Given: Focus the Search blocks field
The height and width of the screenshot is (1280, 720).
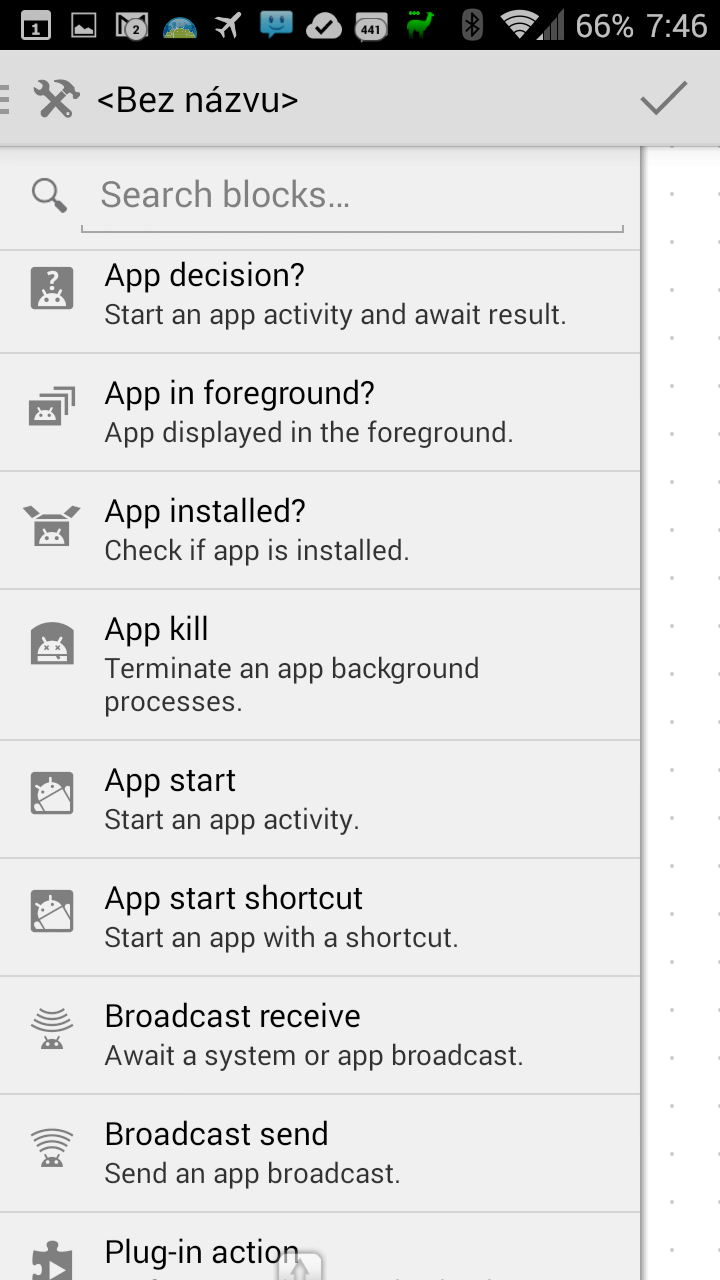Looking at the screenshot, I should click(352, 195).
